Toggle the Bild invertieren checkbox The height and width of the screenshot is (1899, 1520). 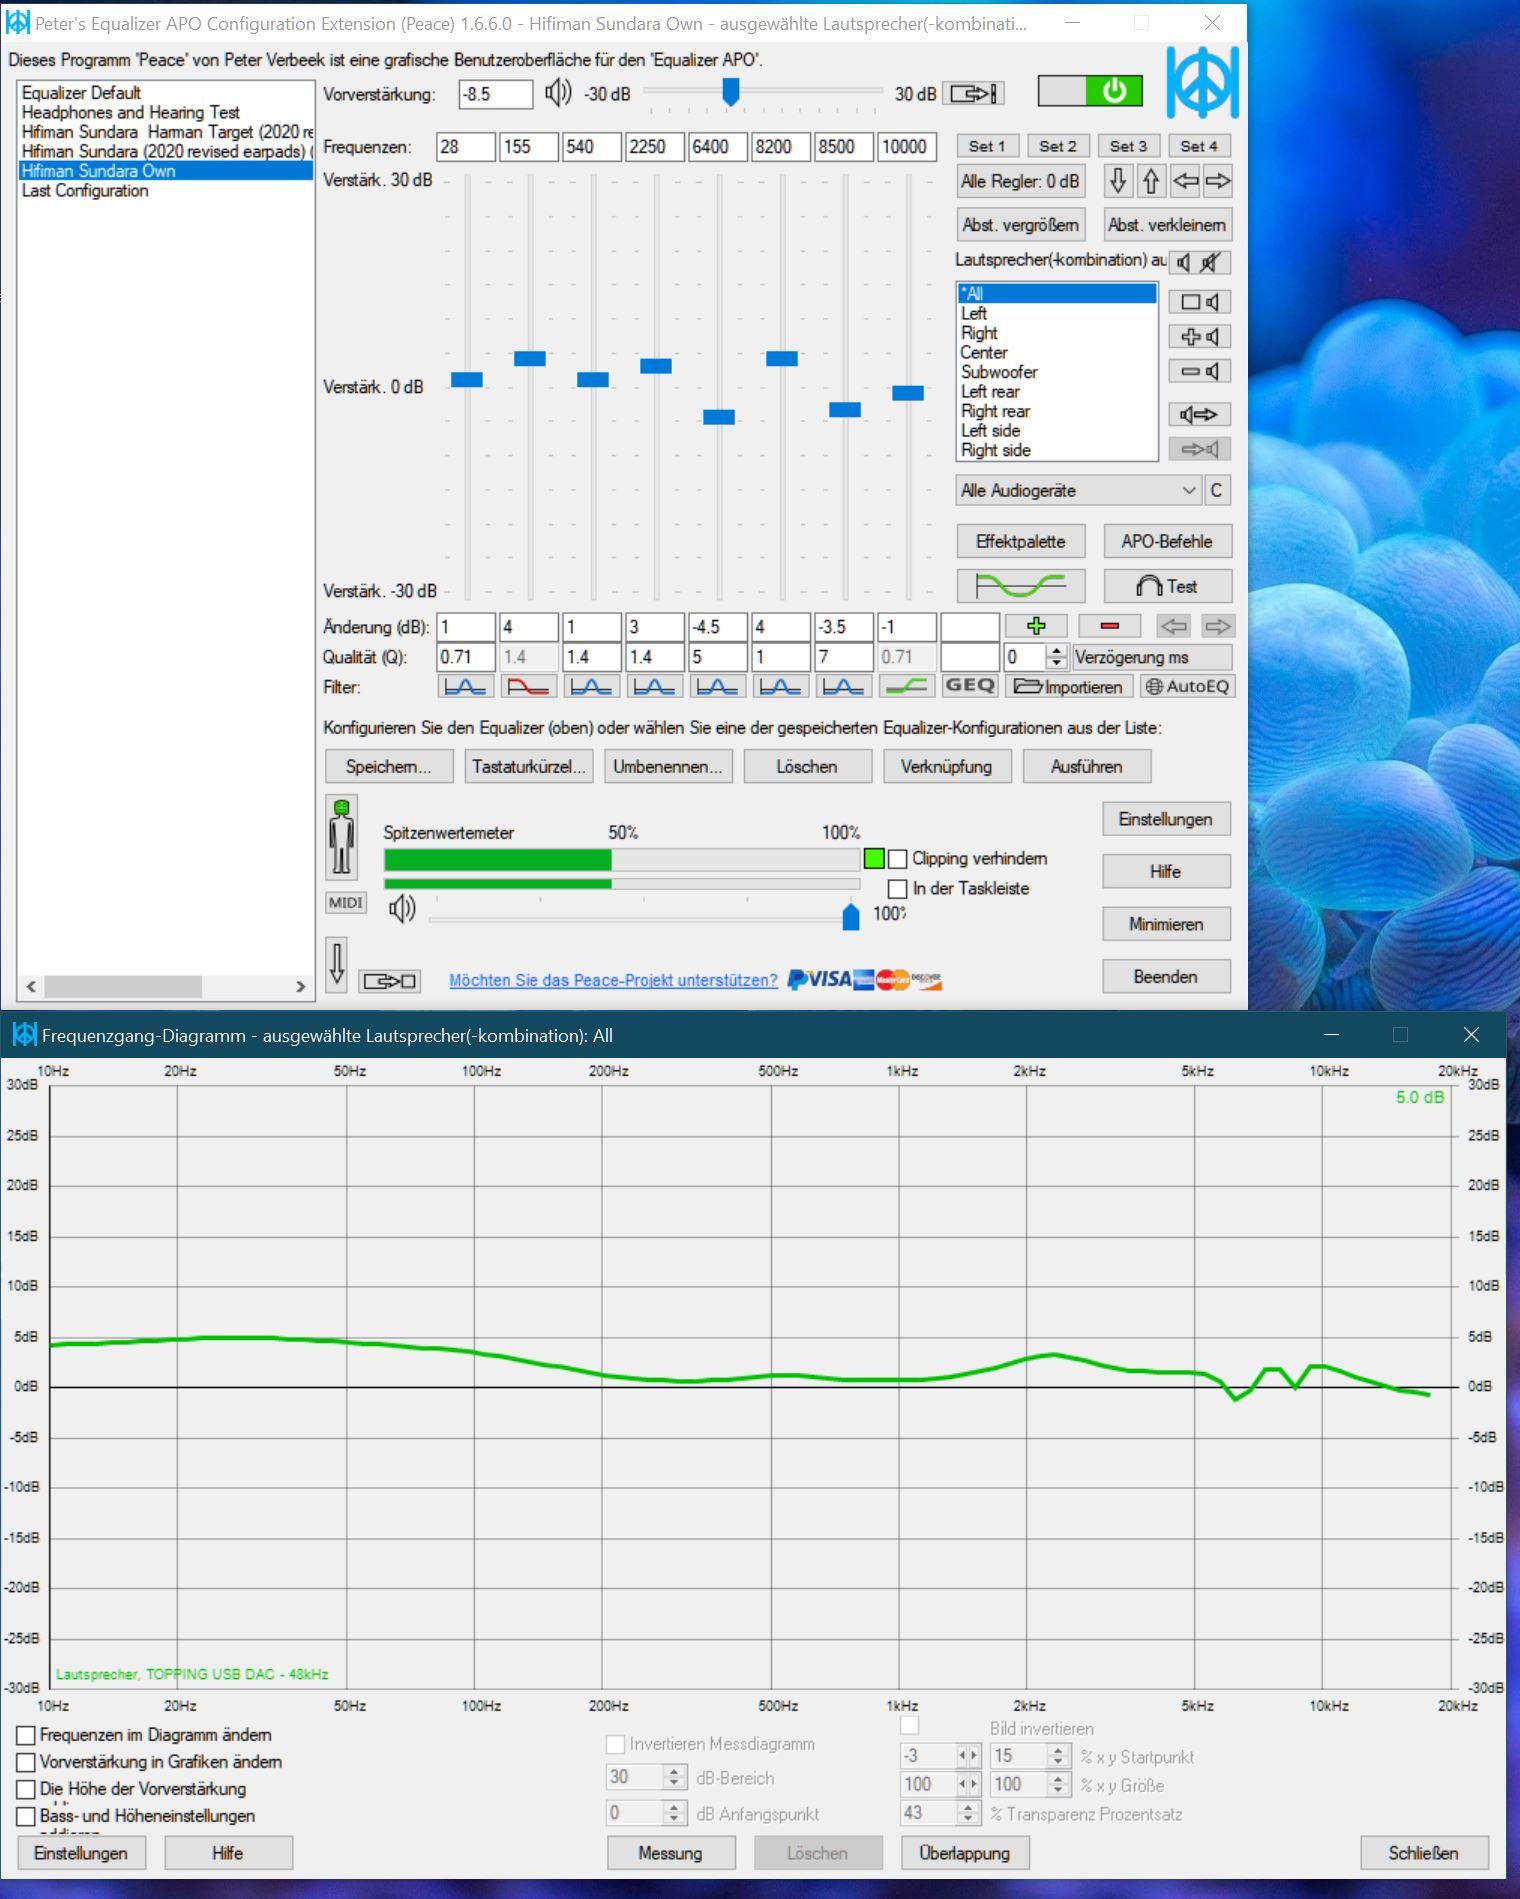click(x=909, y=1725)
